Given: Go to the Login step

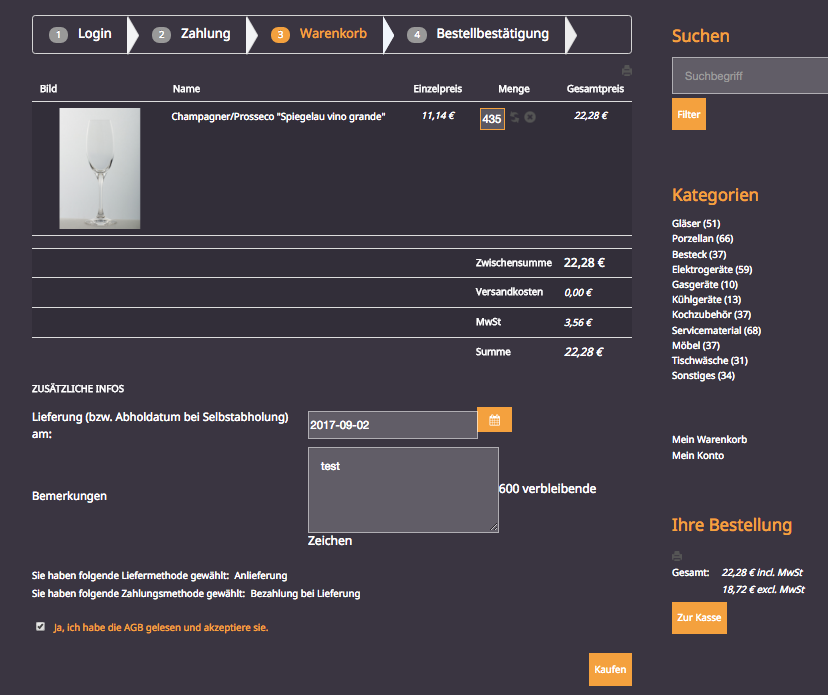Looking at the screenshot, I should pos(83,34).
